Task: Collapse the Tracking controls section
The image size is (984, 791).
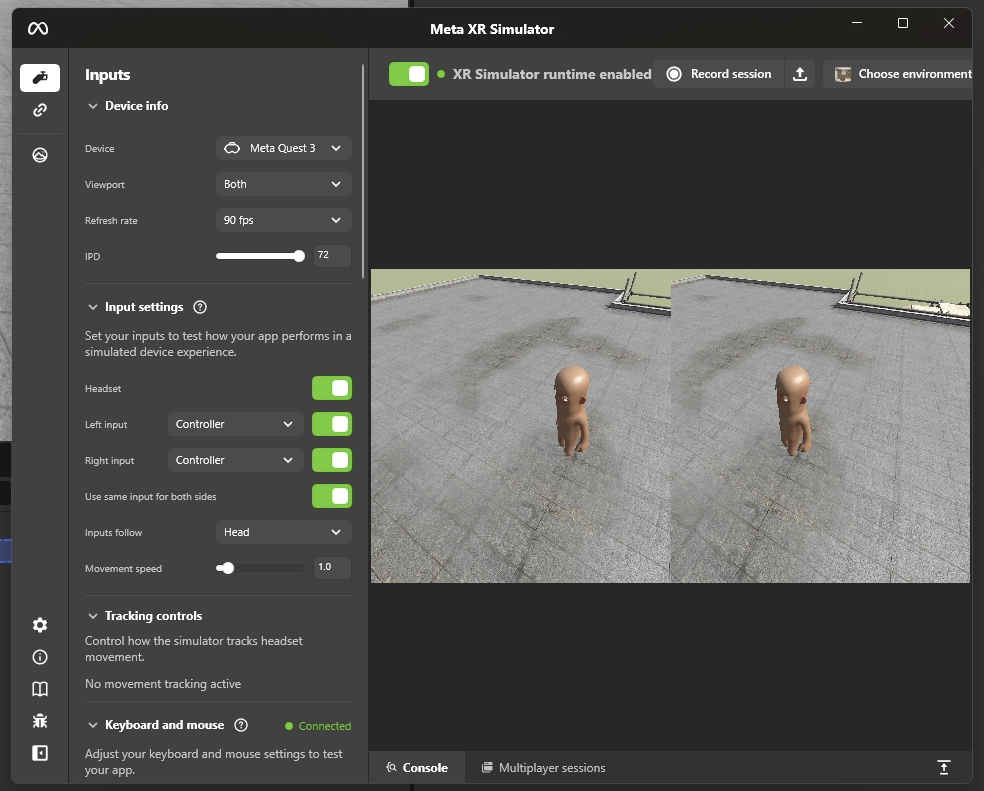Action: pyautogui.click(x=92, y=616)
